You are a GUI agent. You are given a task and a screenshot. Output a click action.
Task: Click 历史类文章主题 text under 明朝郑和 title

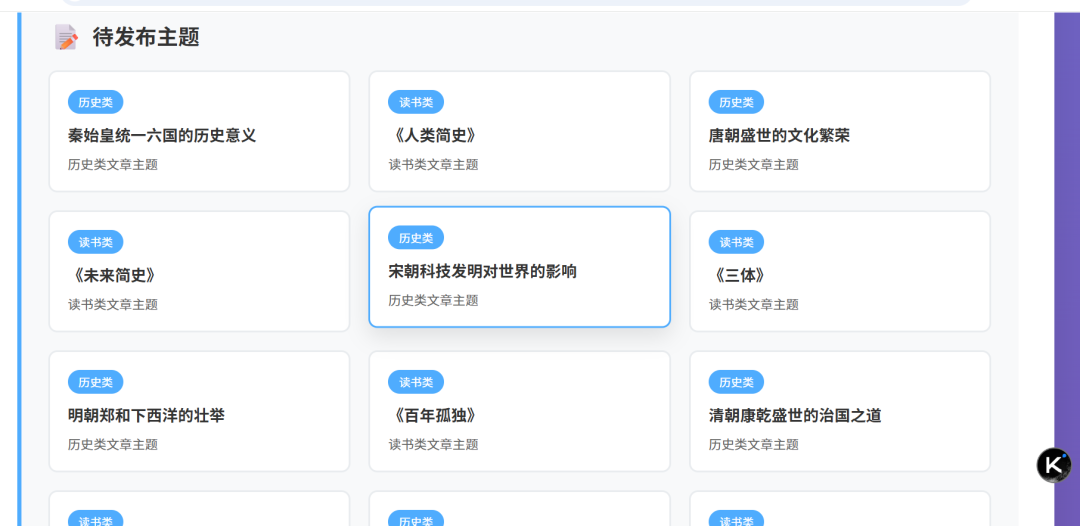(113, 444)
